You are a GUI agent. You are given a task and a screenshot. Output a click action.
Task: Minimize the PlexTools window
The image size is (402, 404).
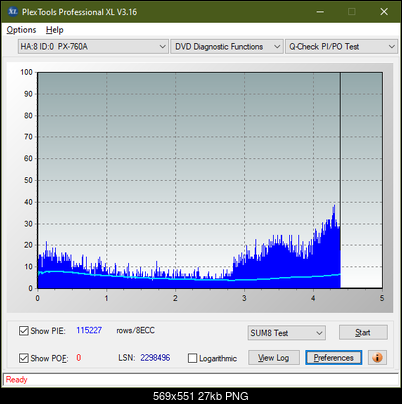pos(320,12)
